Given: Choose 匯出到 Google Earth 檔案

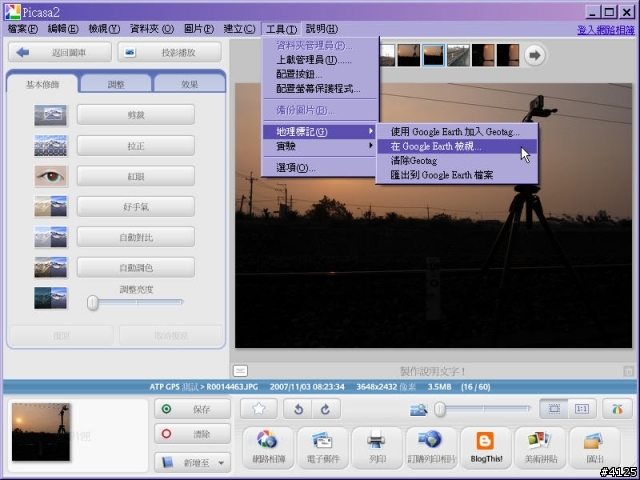Looking at the screenshot, I should coord(457,175).
